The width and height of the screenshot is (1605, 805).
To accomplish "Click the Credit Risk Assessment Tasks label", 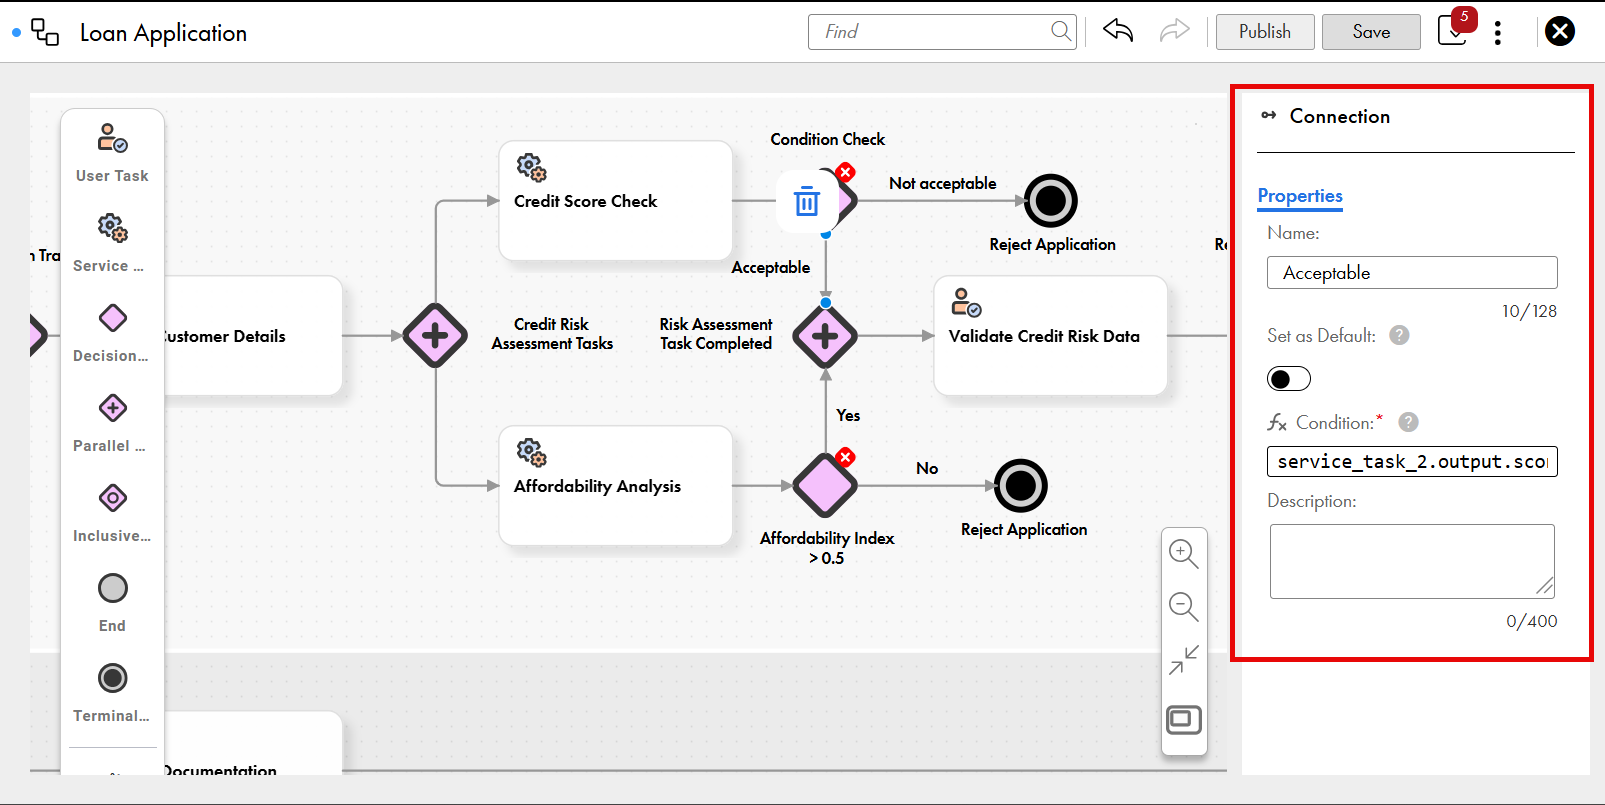I will click(552, 334).
